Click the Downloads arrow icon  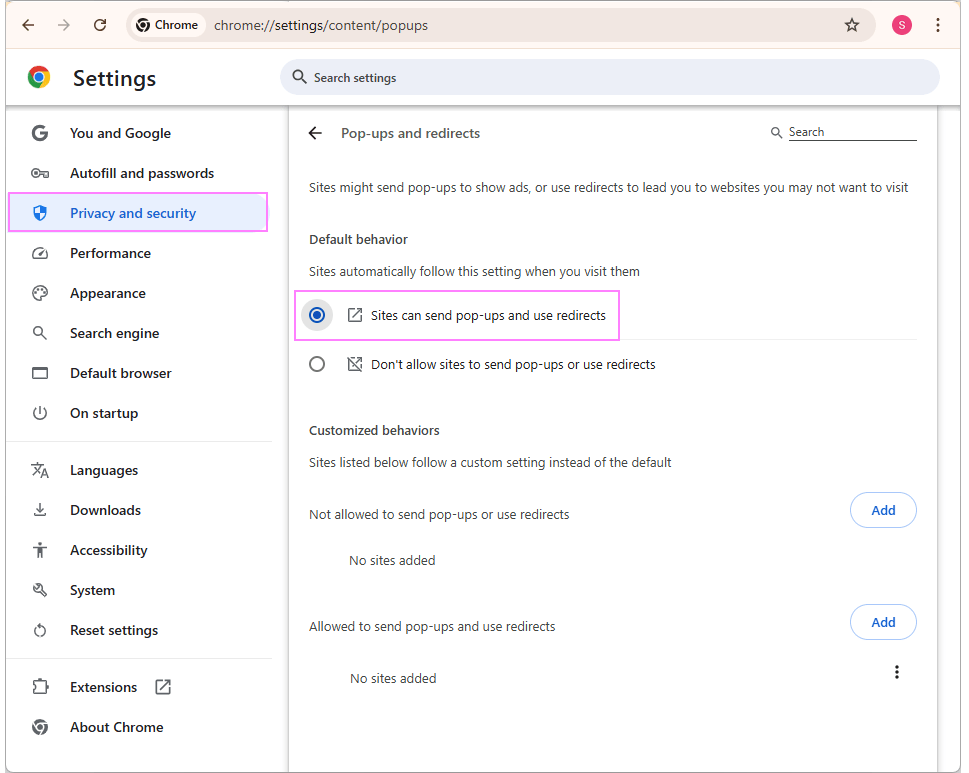pyautogui.click(x=40, y=510)
